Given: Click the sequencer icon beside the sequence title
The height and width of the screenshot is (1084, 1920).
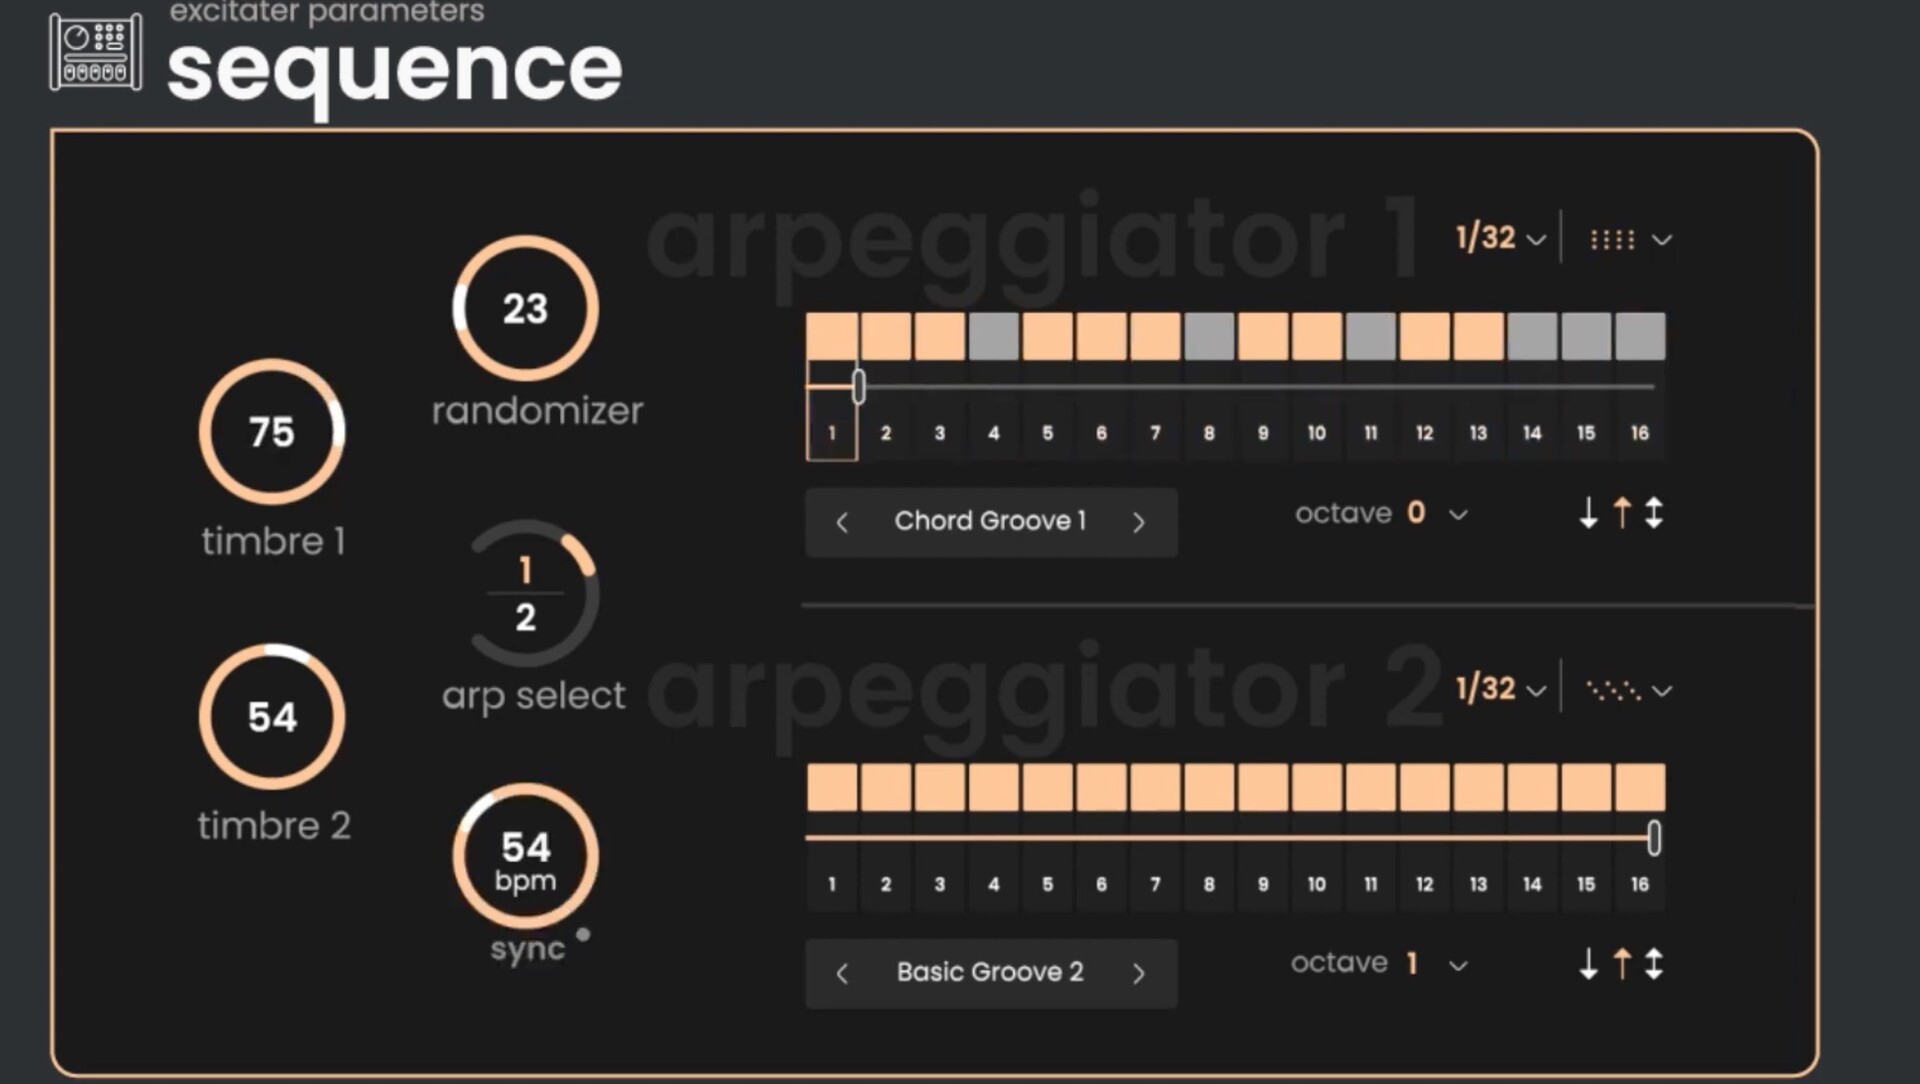Looking at the screenshot, I should tap(95, 52).
